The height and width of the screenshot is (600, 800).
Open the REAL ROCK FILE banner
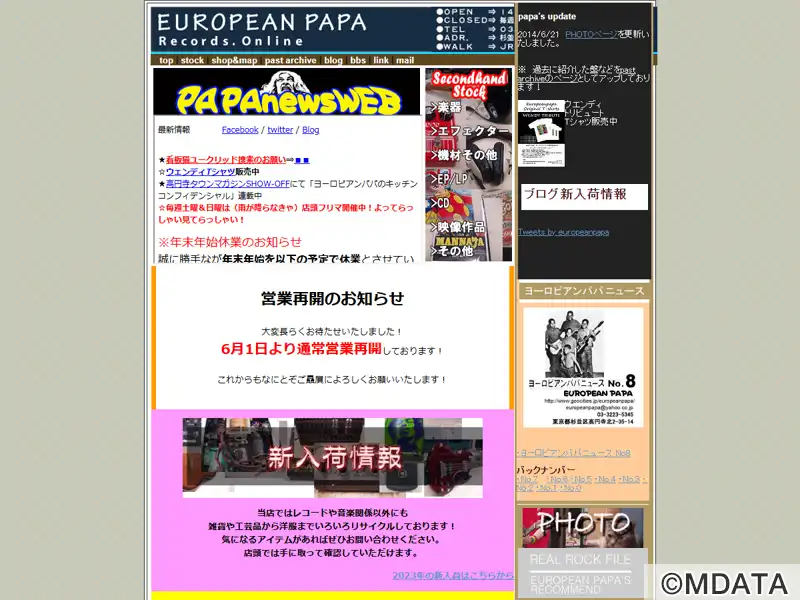click(x=581, y=560)
